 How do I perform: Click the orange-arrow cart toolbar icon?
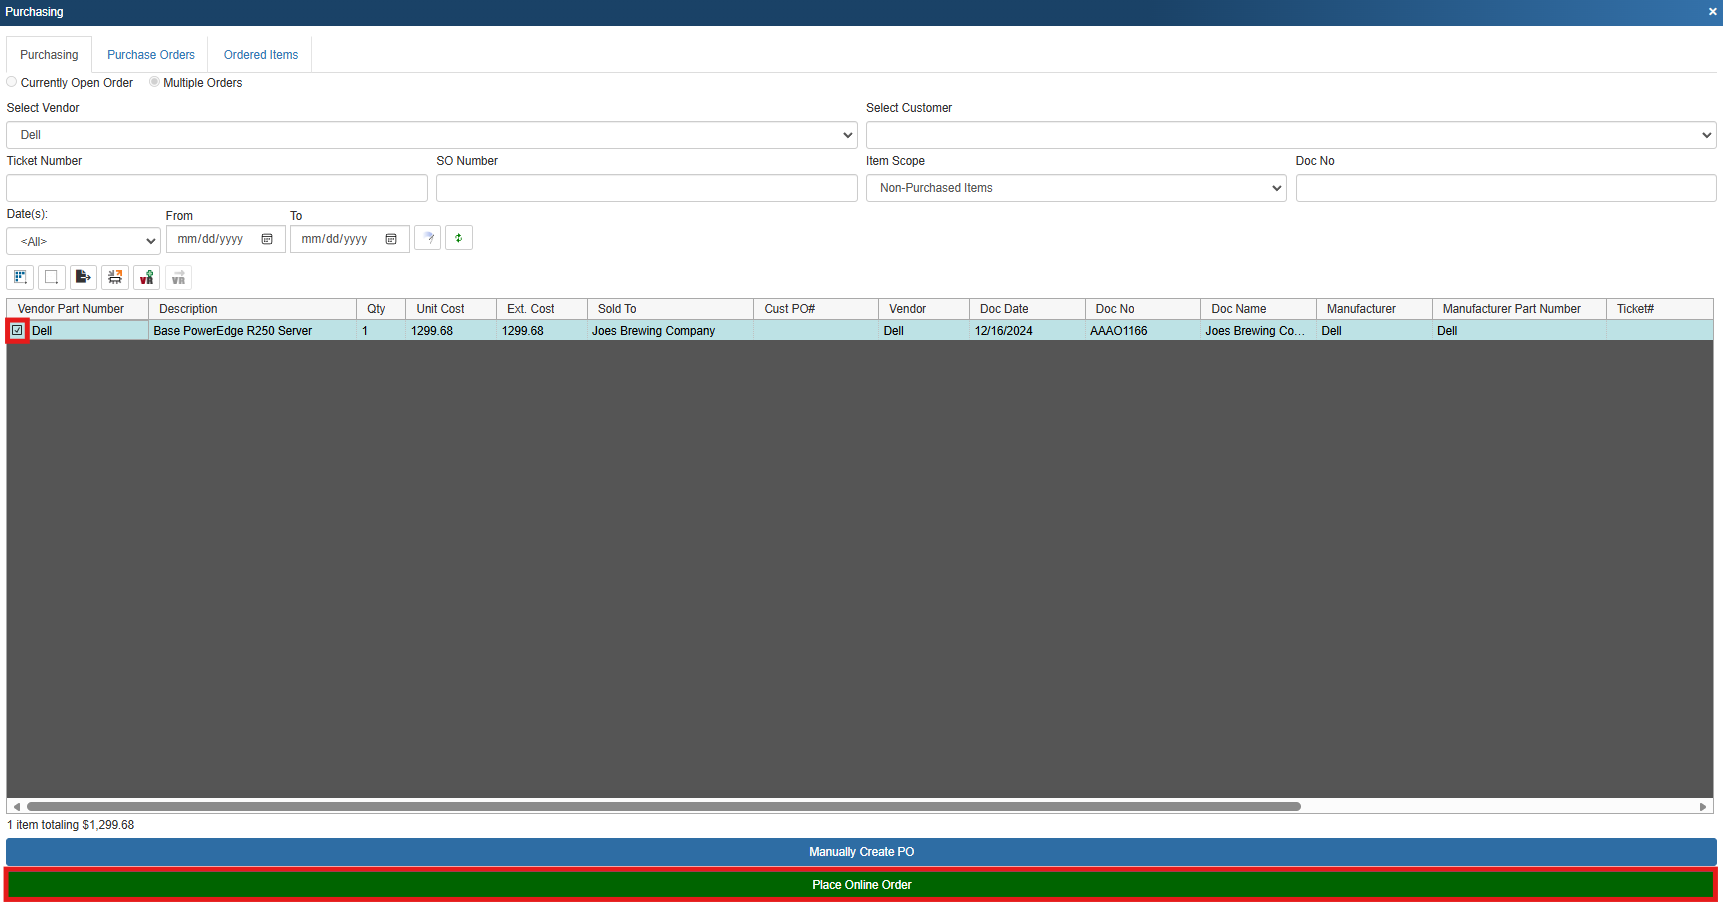pos(115,277)
